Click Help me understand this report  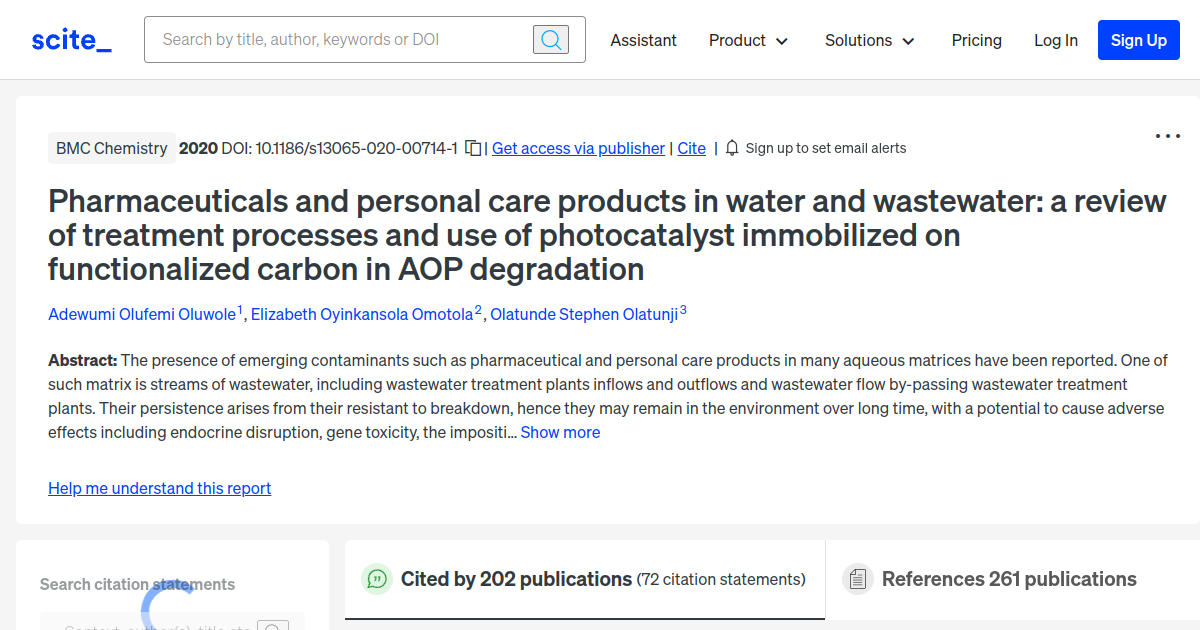coord(159,488)
